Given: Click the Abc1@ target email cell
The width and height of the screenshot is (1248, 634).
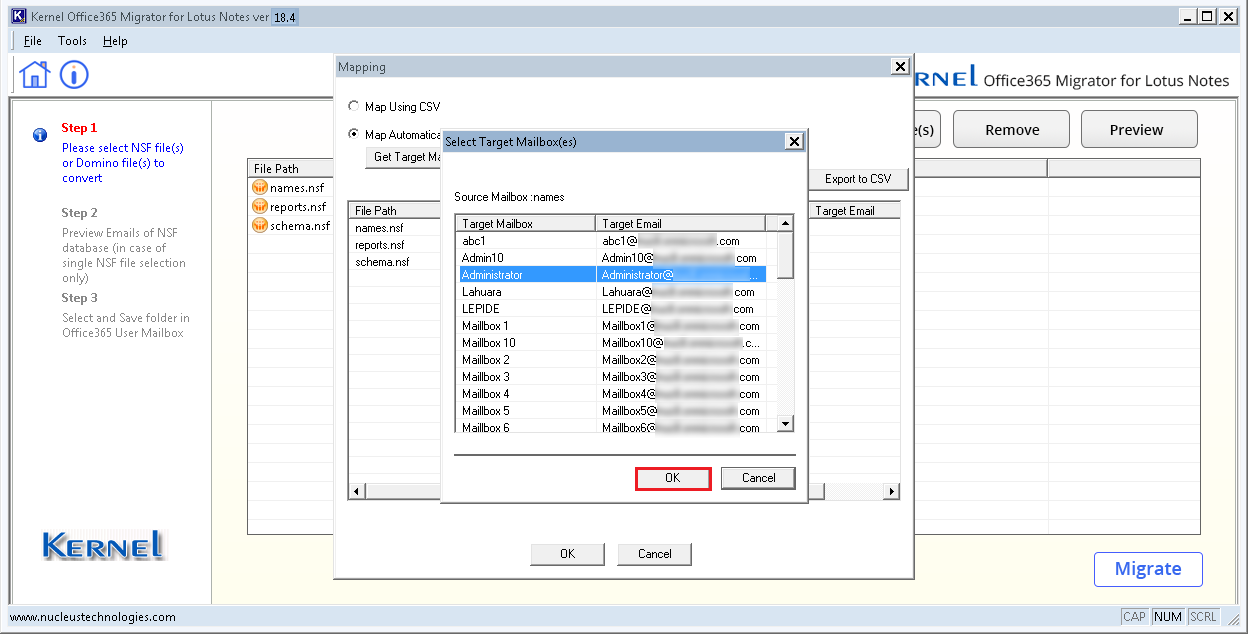Looking at the screenshot, I should coord(681,241).
